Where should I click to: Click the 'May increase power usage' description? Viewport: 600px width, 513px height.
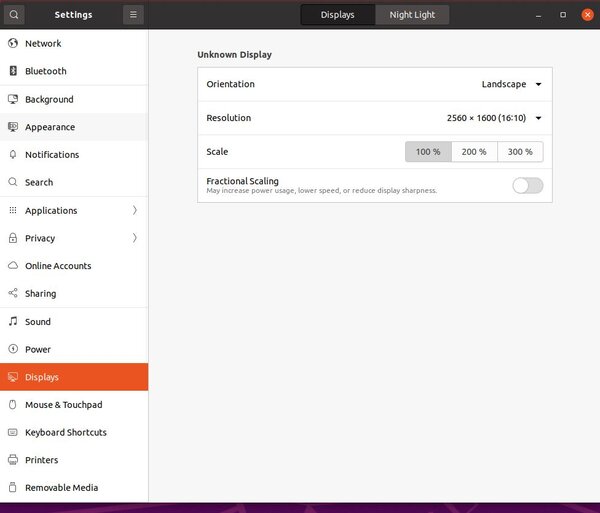click(x=321, y=191)
